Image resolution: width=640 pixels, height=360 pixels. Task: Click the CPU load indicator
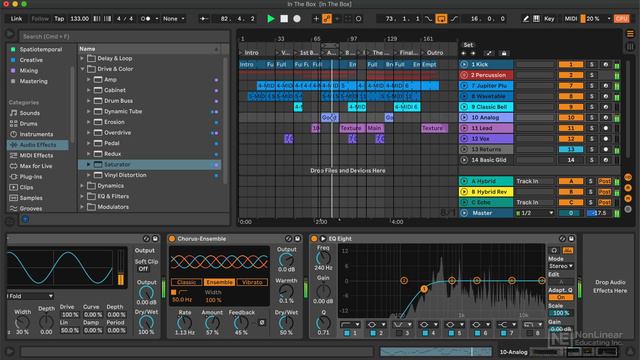pos(622,19)
